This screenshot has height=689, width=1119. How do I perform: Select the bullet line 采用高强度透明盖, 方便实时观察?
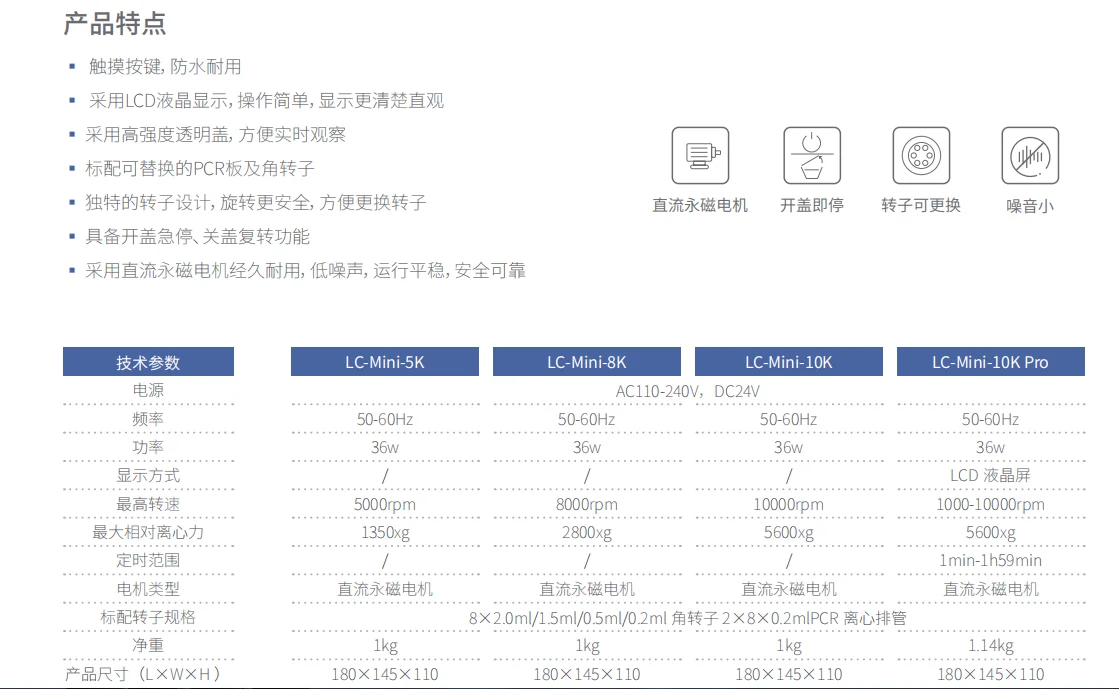click(x=216, y=135)
